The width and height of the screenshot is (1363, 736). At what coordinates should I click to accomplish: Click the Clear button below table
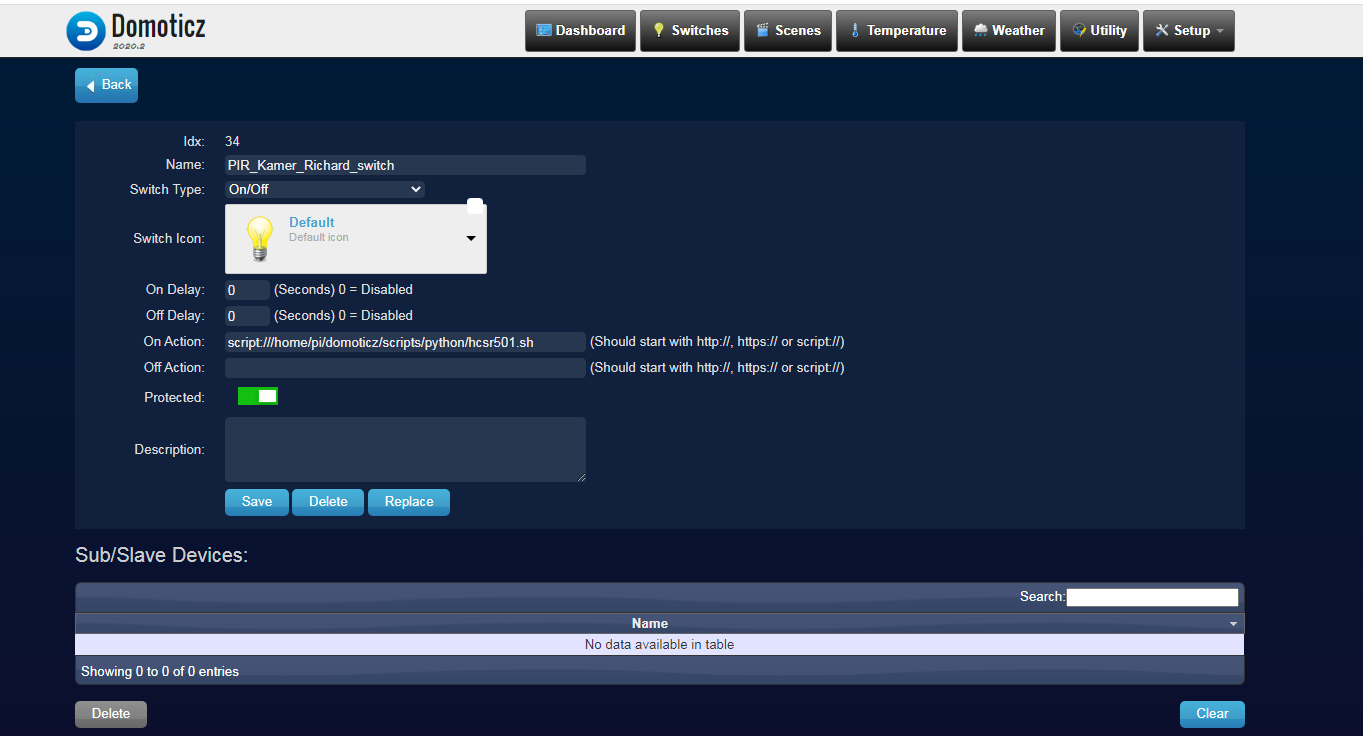tap(1212, 714)
